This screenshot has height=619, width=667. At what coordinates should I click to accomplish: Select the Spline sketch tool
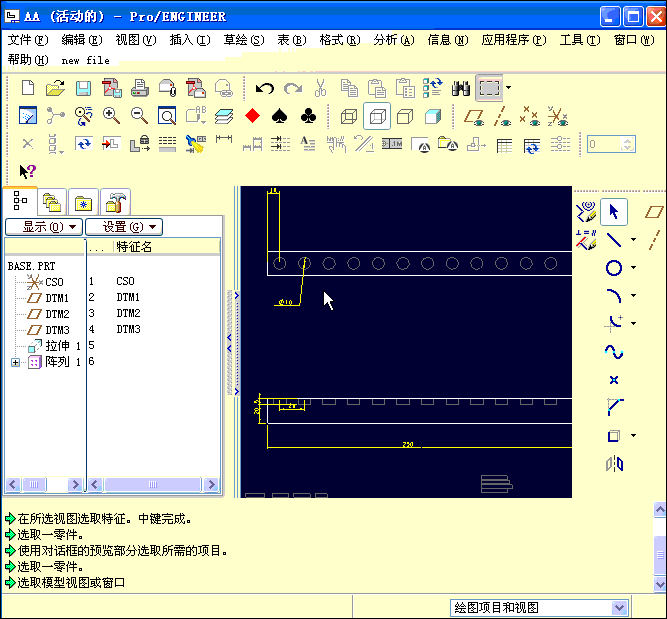click(x=613, y=352)
